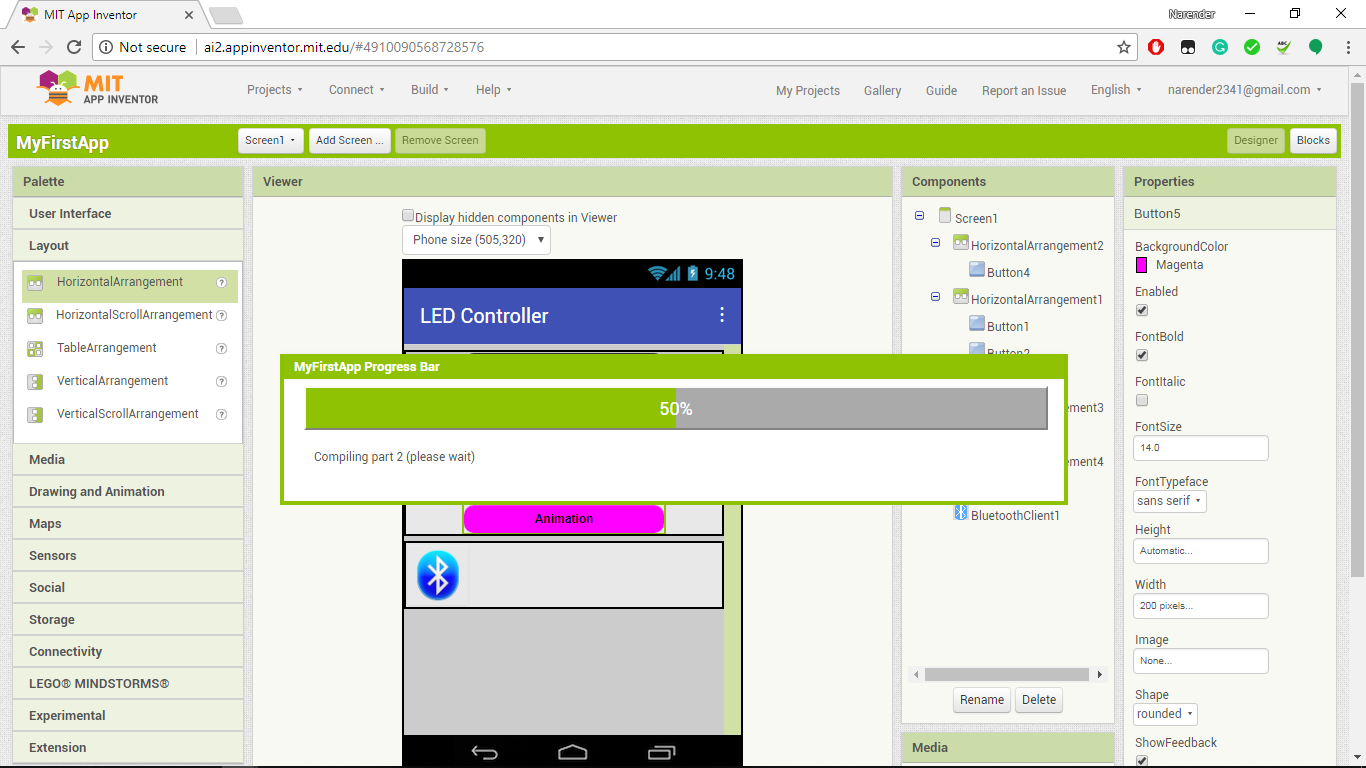Switch to the Blocks editor
This screenshot has height=768, width=1366.
1313,141
